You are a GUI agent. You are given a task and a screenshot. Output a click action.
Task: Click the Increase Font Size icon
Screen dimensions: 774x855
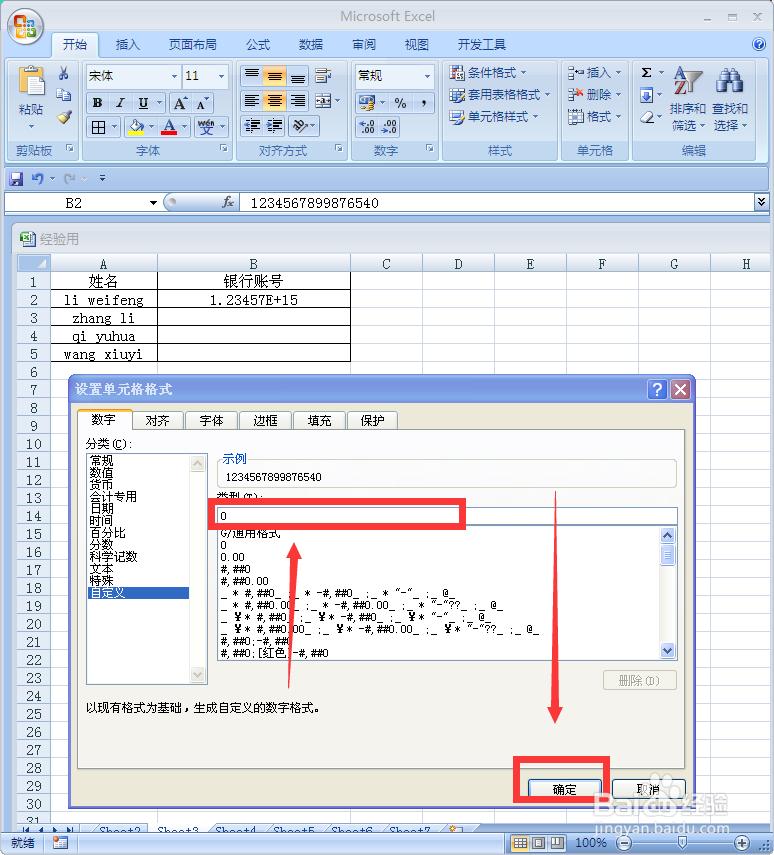coord(179,103)
